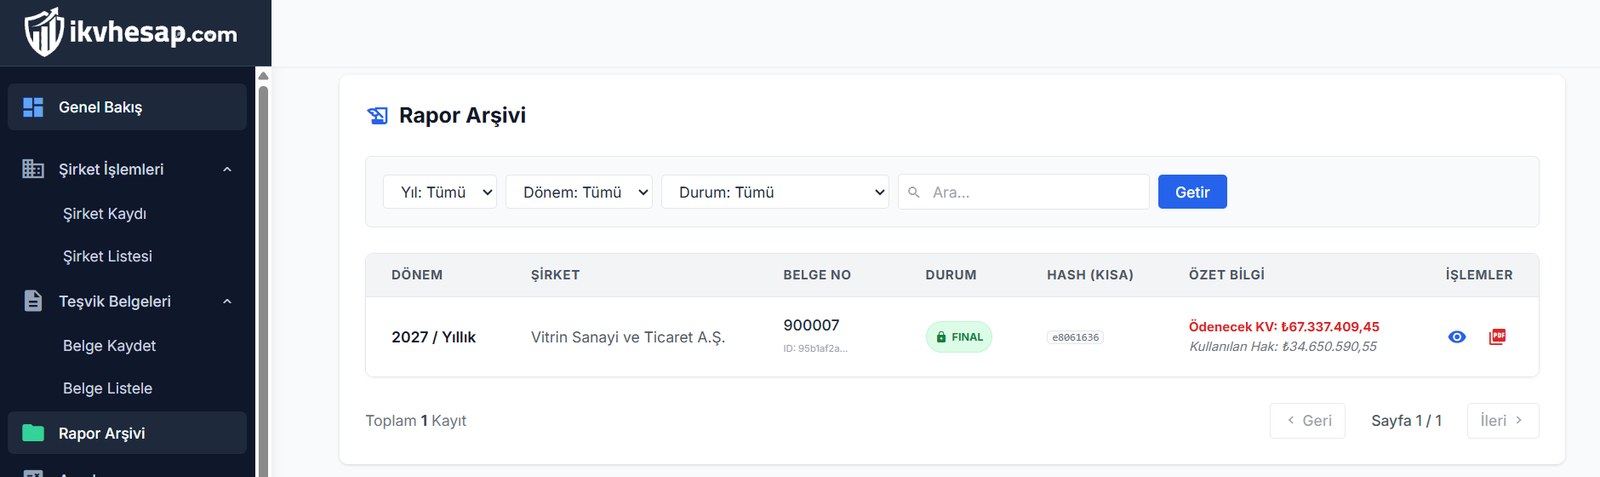Click the sidebar scrollbar thumb

click(x=263, y=280)
